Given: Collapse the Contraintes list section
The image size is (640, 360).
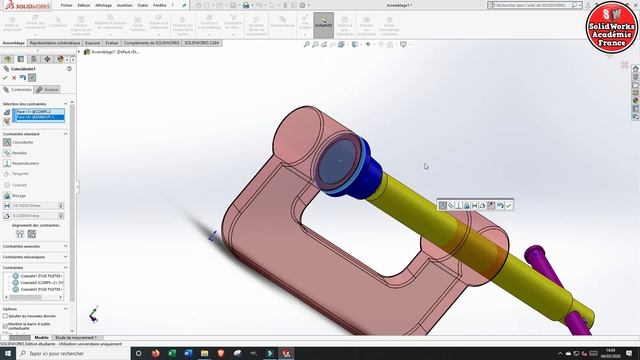Looking at the screenshot, I should click(66, 267).
